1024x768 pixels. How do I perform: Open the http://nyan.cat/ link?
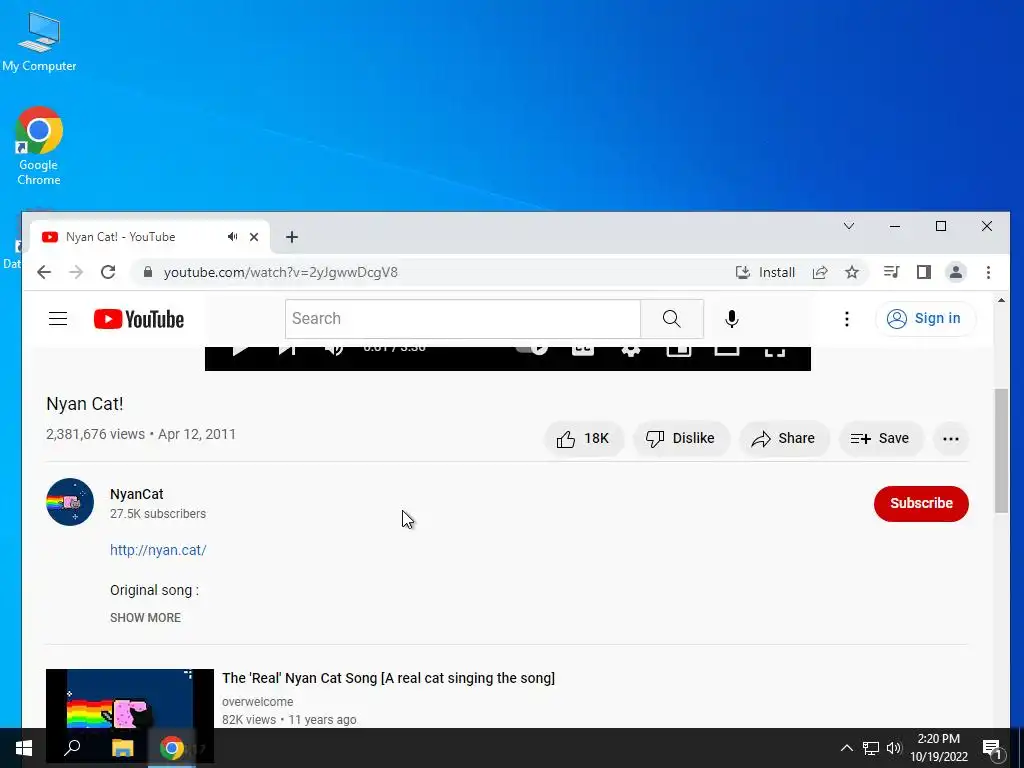(x=158, y=550)
